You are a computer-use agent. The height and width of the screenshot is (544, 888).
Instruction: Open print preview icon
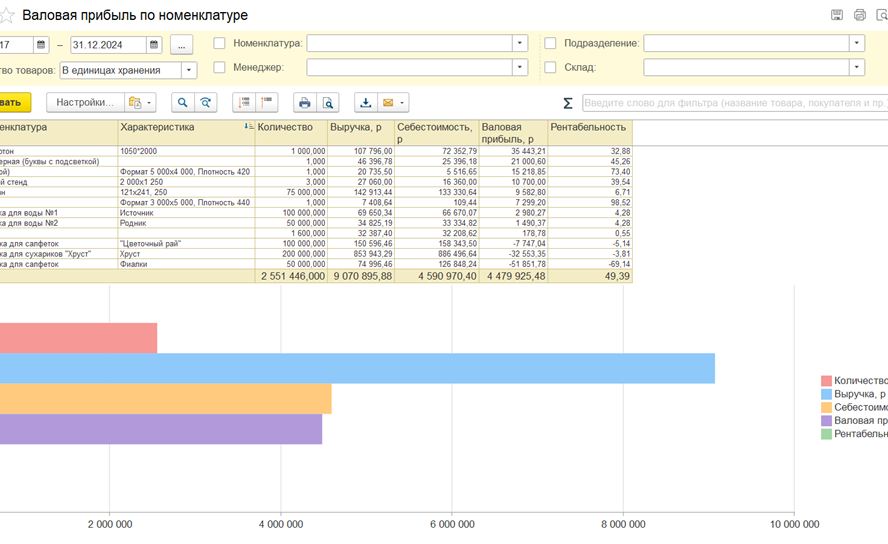[327, 103]
